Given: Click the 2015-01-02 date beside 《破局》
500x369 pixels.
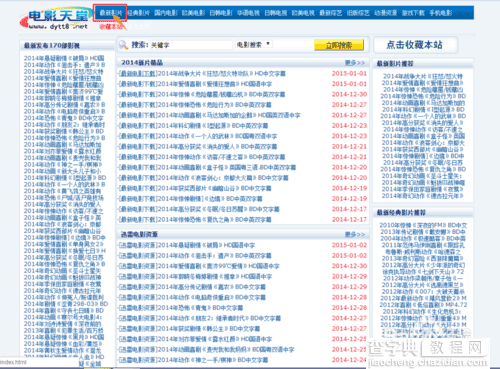Looking at the screenshot, I should (x=349, y=245).
